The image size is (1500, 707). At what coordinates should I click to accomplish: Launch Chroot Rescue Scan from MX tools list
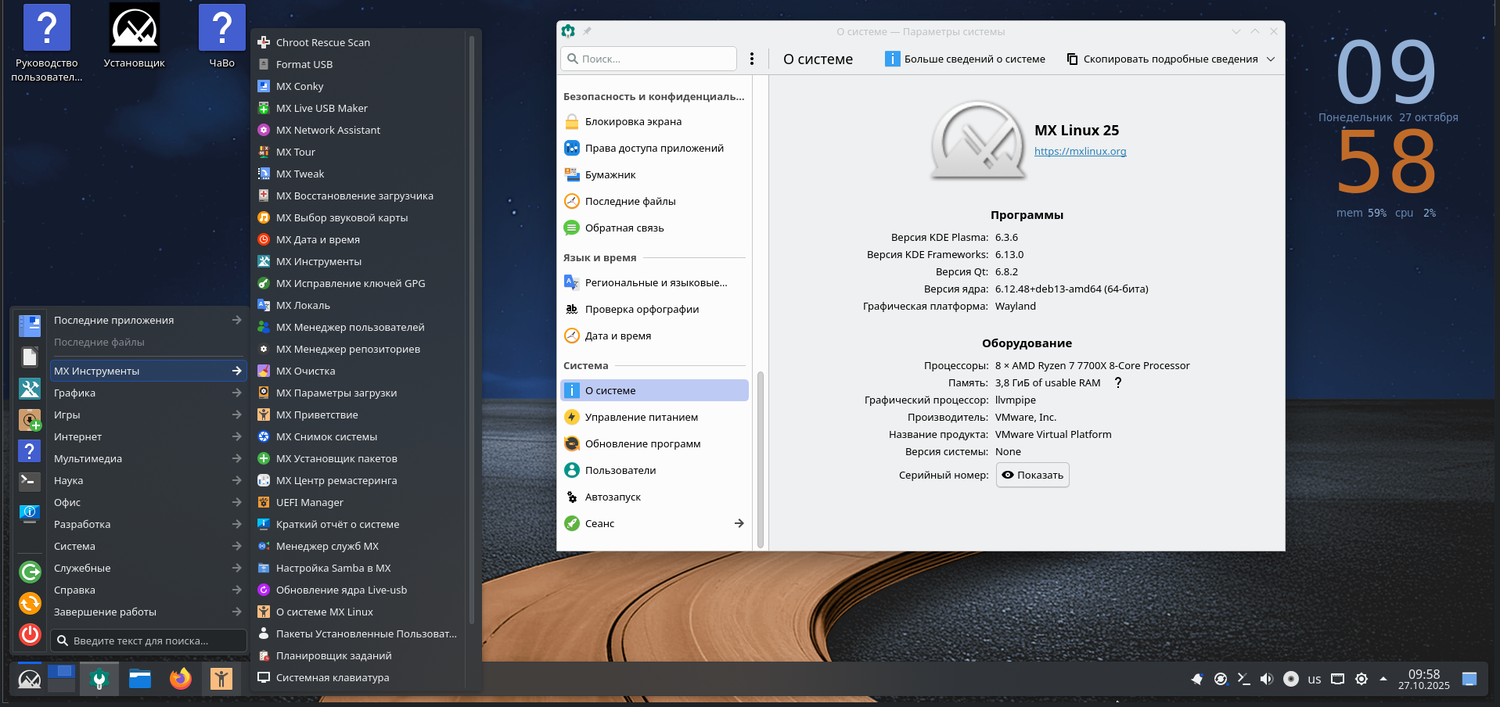(x=359, y=42)
